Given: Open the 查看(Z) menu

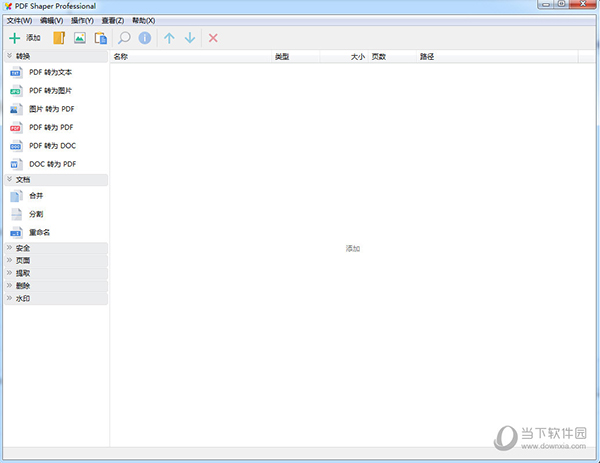Looking at the screenshot, I should click(x=112, y=21).
